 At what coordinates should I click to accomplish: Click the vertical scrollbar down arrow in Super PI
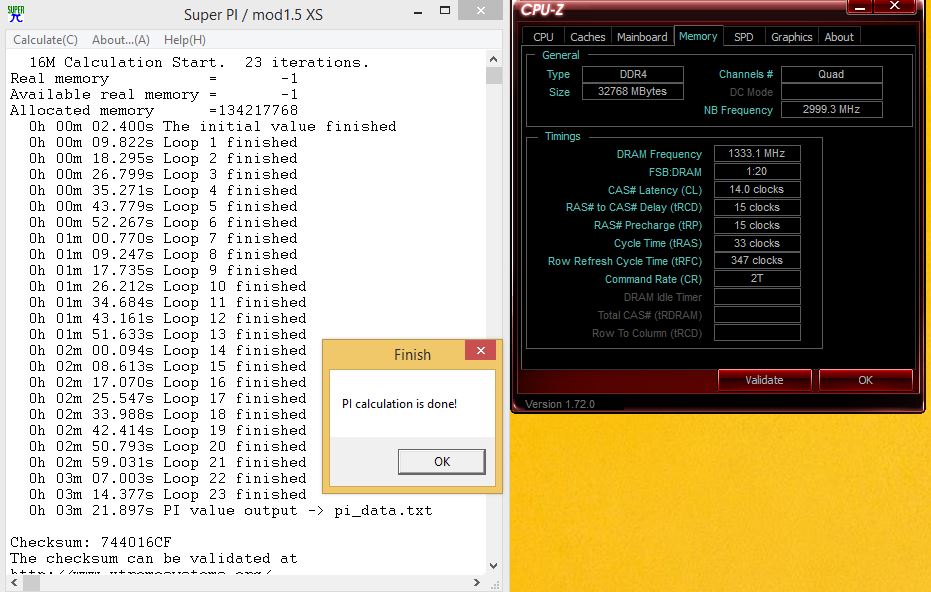[493, 566]
